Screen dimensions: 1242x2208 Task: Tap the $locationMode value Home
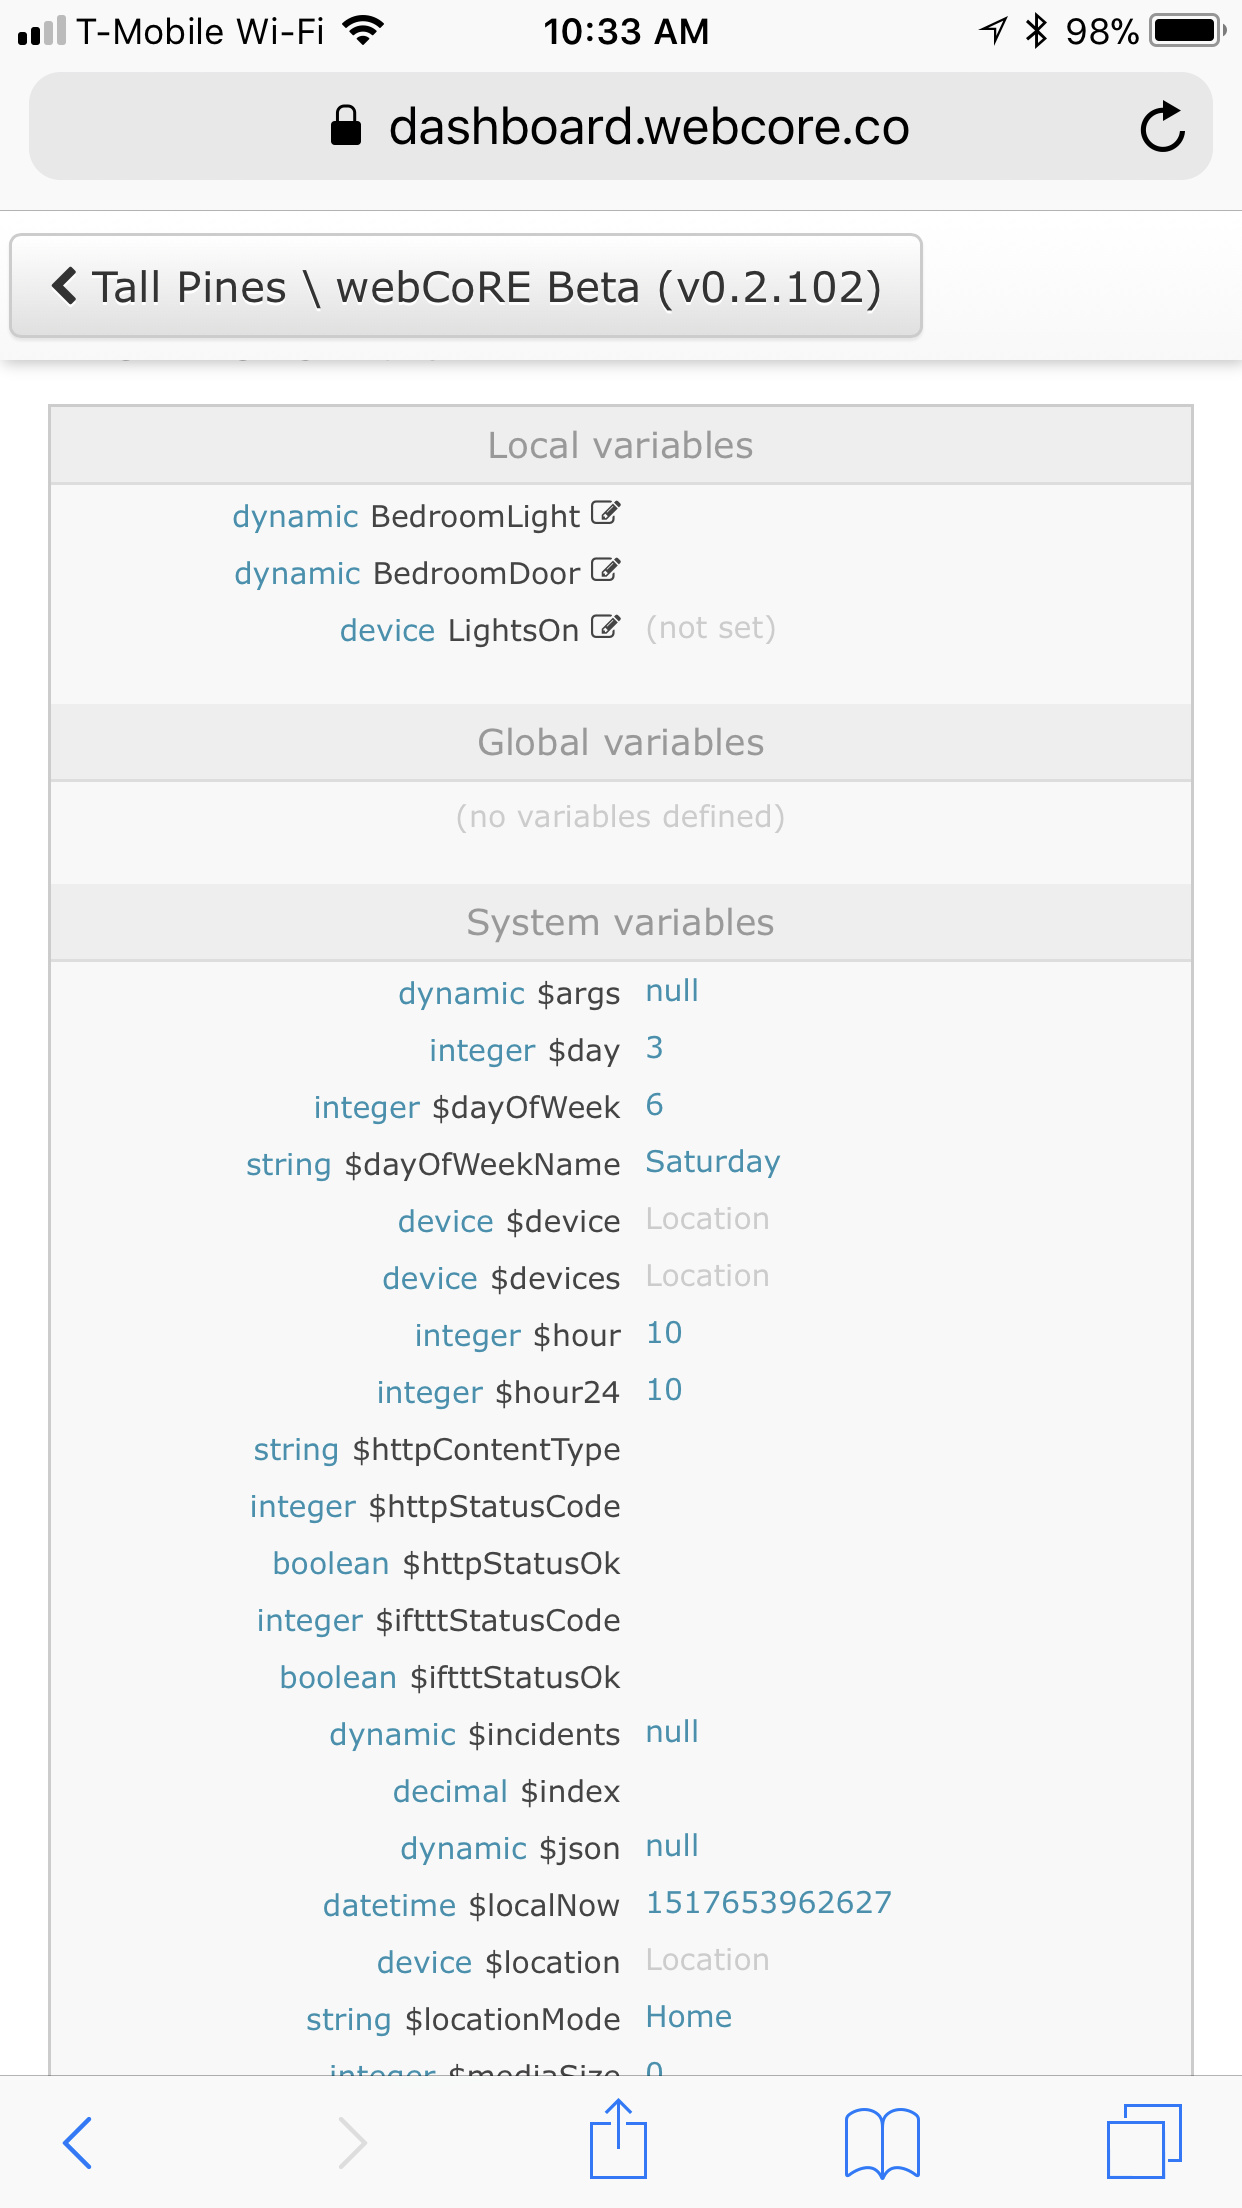(x=689, y=2016)
